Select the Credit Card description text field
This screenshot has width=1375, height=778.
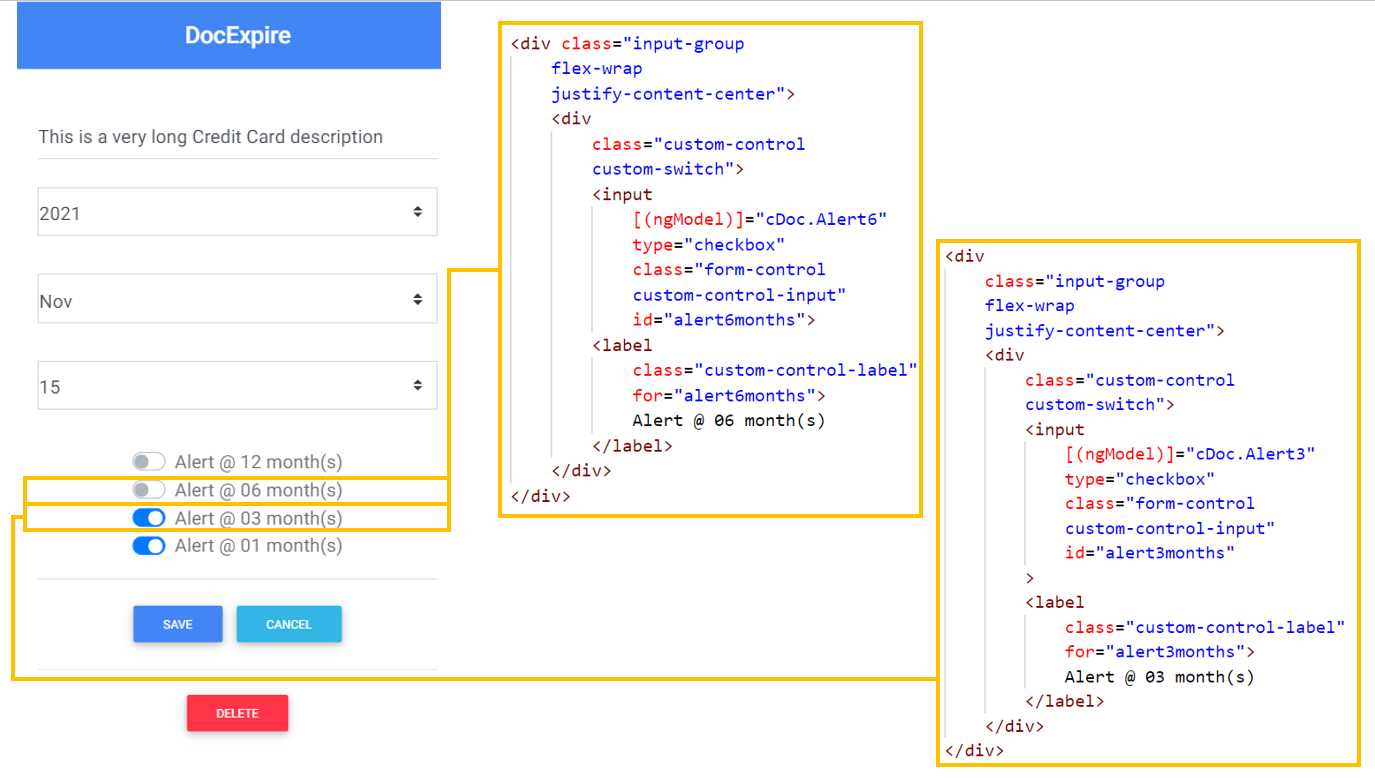pos(210,137)
